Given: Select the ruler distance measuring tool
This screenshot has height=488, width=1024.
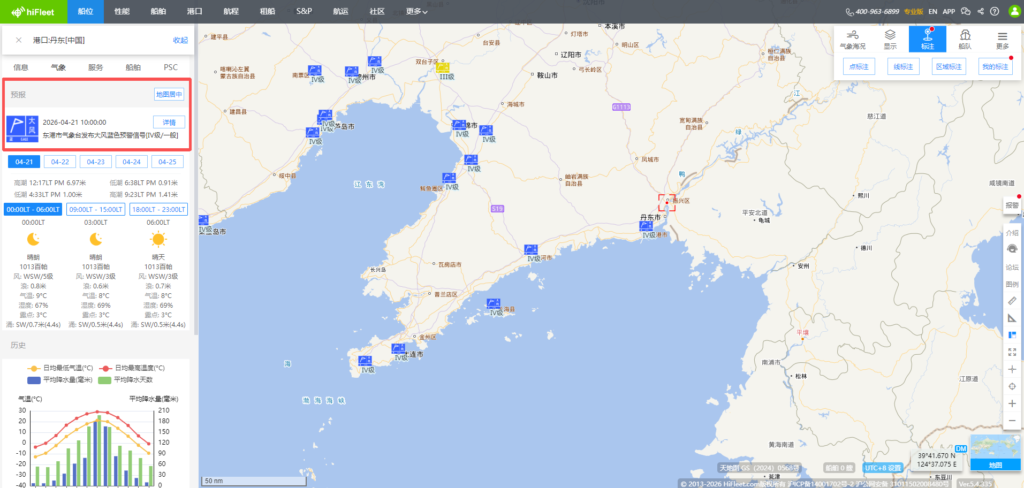Looking at the screenshot, I should pos(1012,300).
